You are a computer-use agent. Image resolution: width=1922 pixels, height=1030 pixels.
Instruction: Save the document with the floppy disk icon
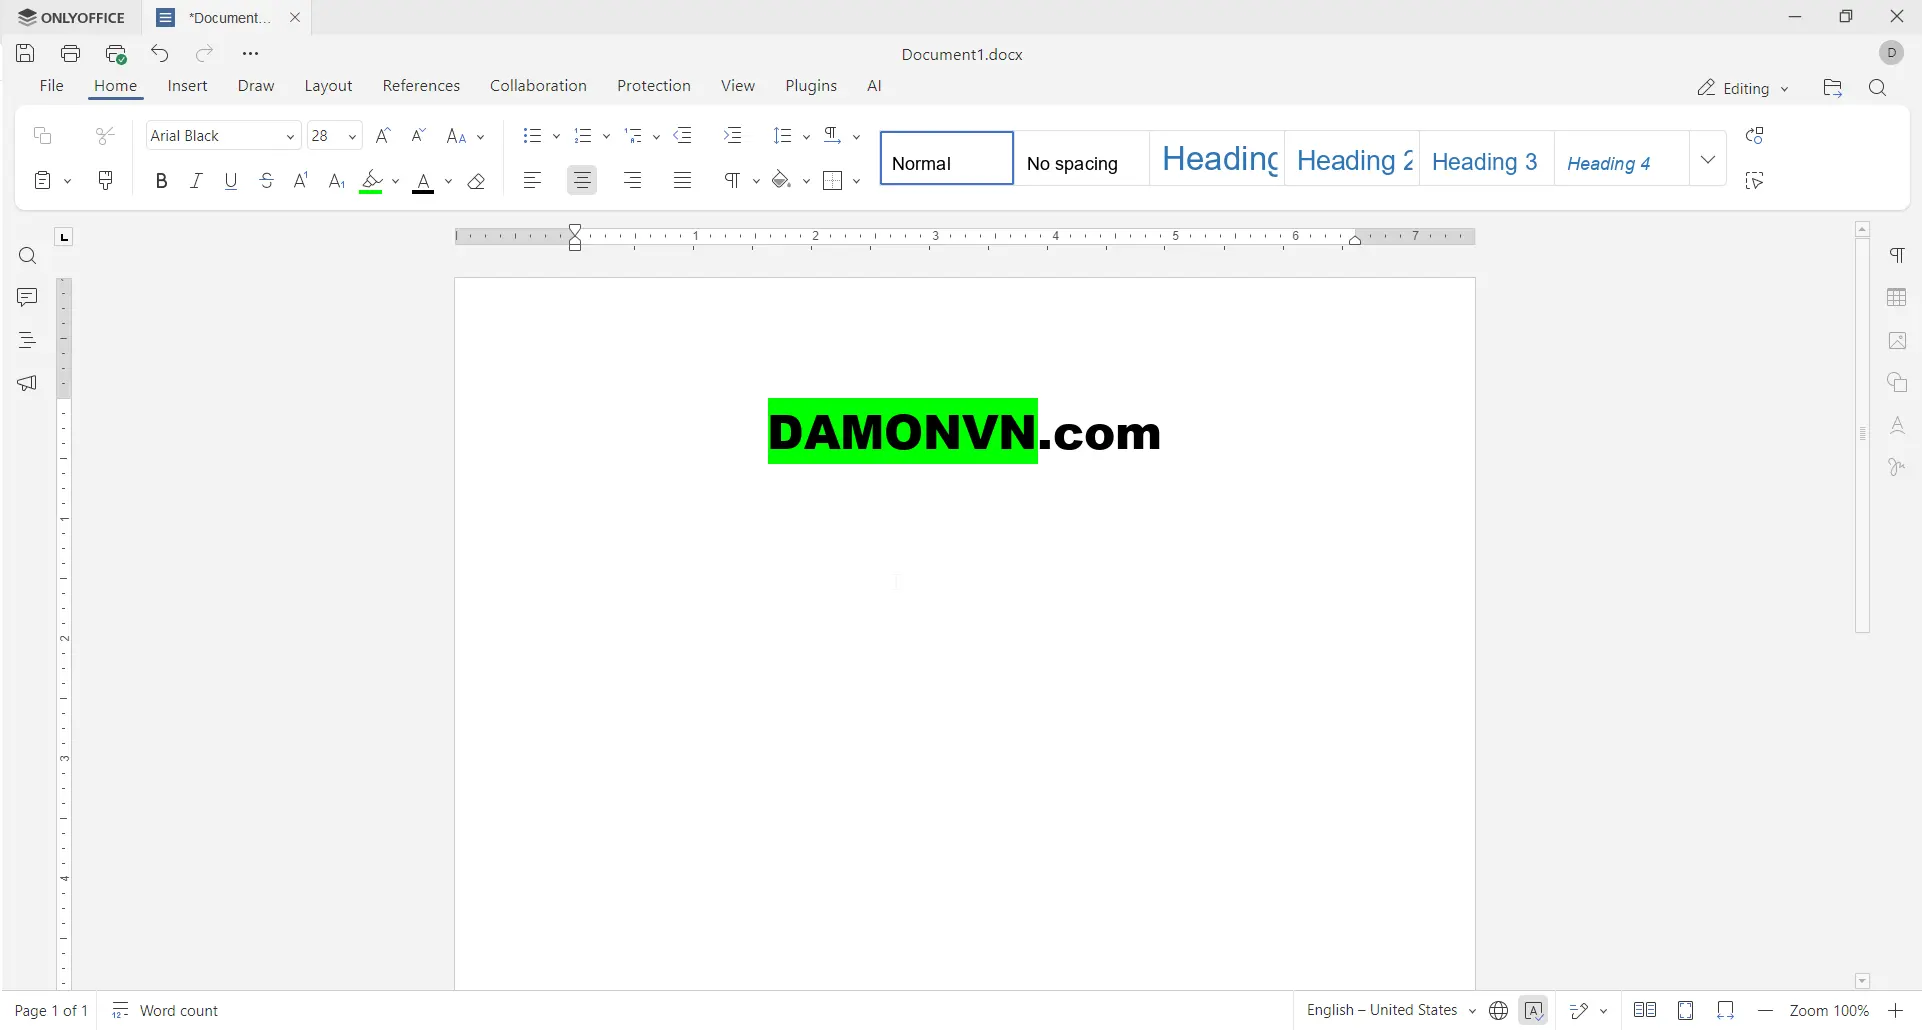click(x=26, y=54)
